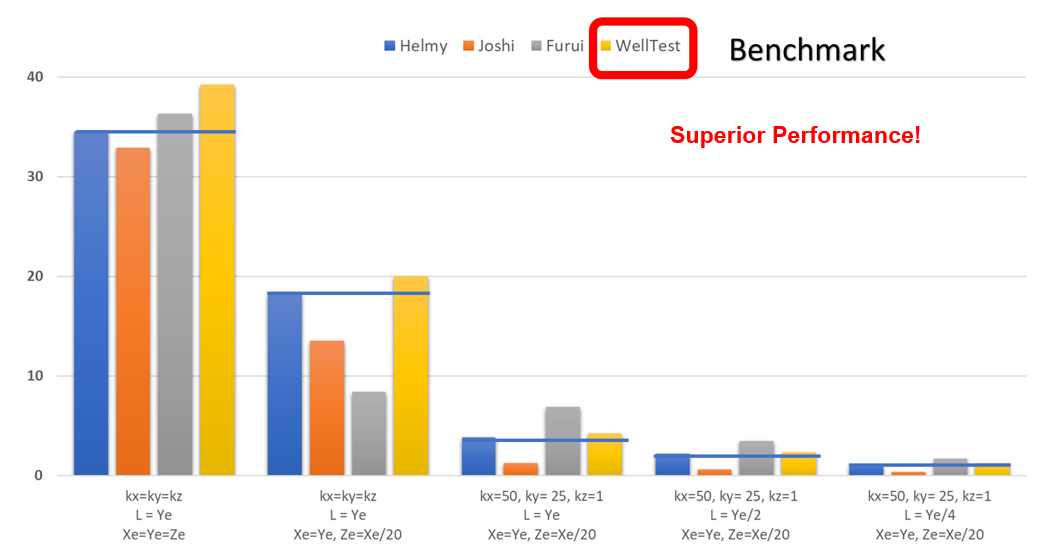The image size is (1047, 550).
Task: Click the L = Ye/2 category label
Action: point(735,515)
